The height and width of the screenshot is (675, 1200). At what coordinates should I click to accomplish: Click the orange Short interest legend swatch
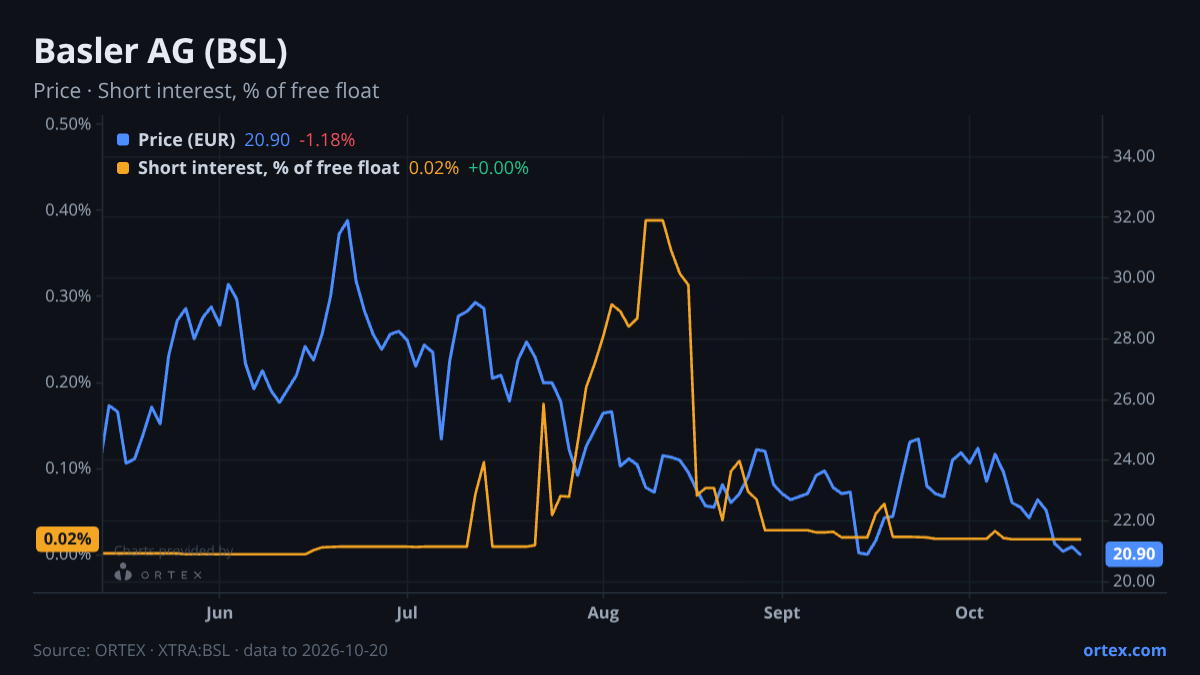pos(123,168)
